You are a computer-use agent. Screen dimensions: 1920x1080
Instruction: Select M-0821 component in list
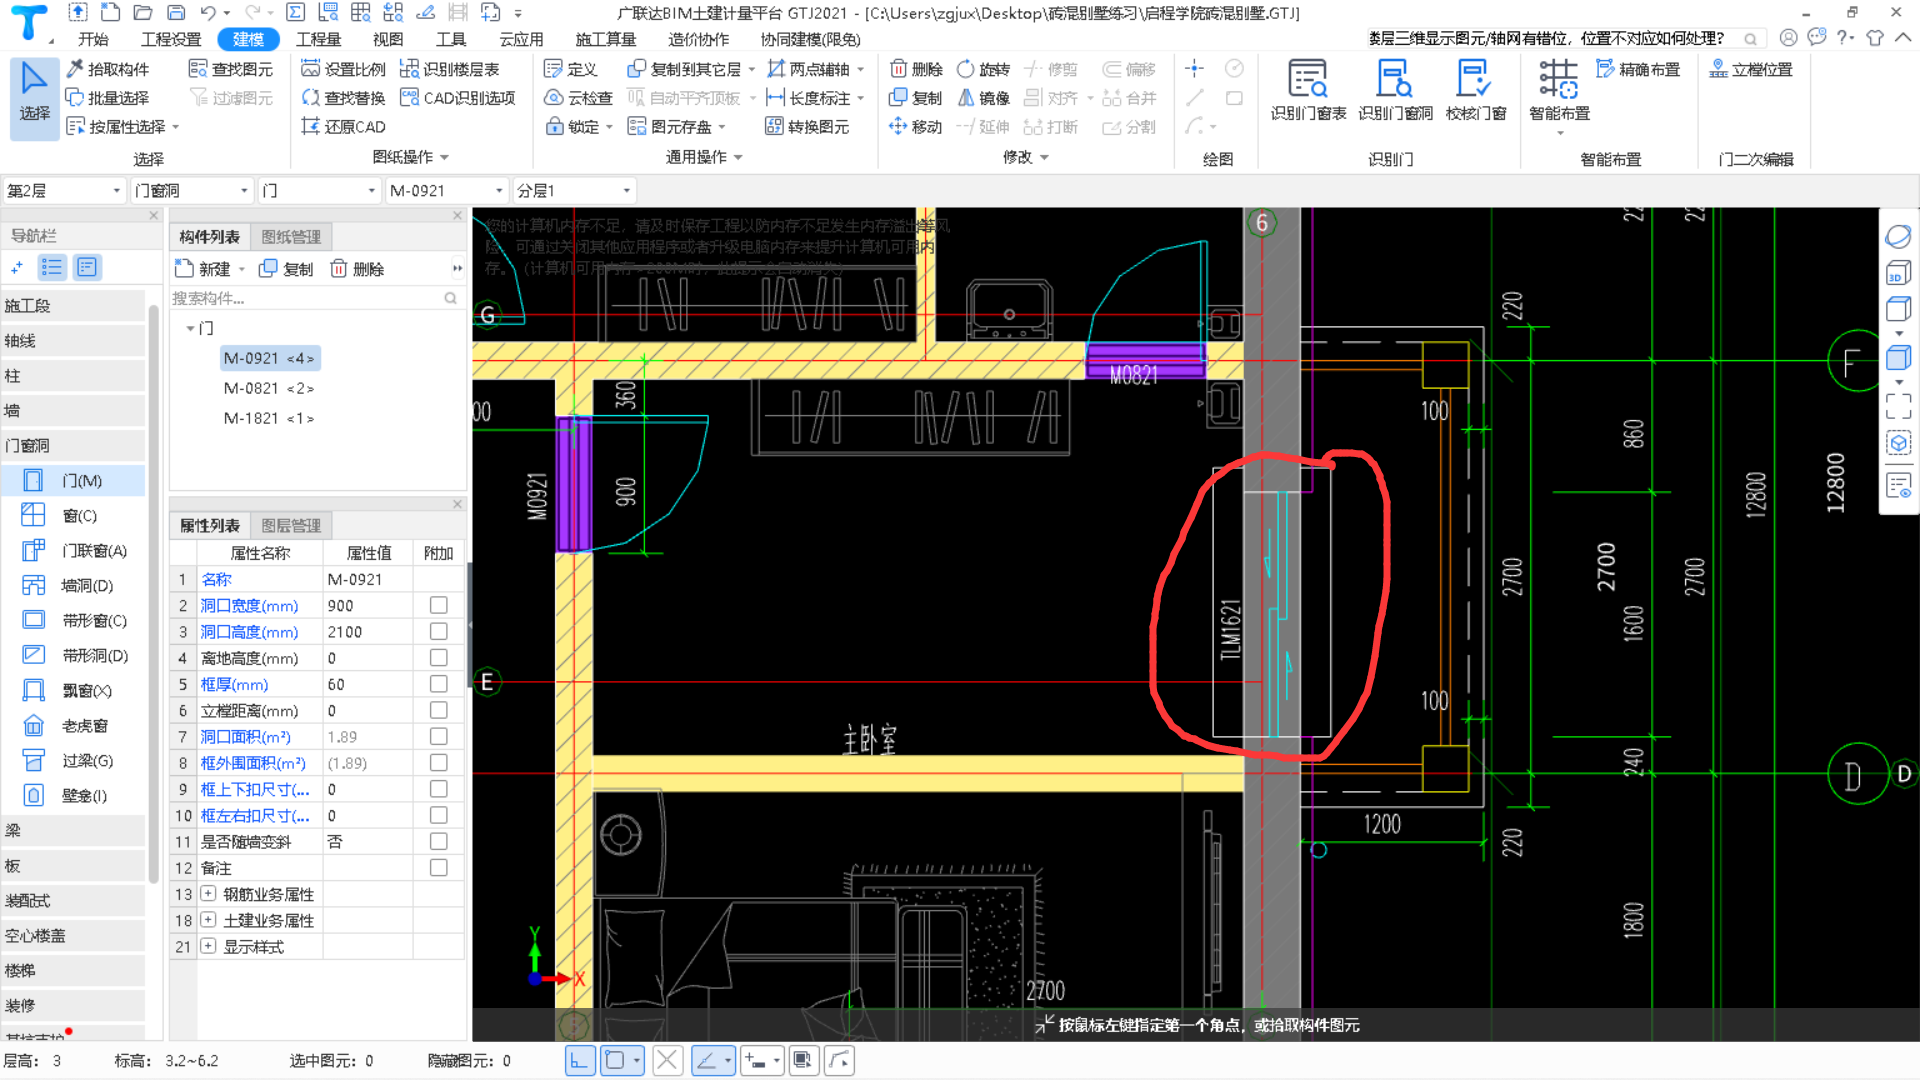(268, 388)
